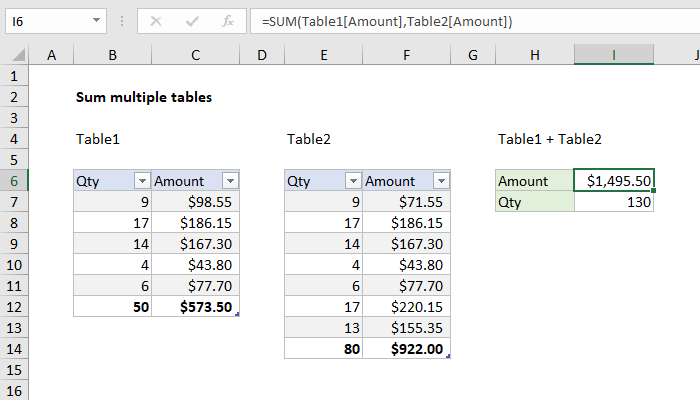The image size is (700, 400).
Task: Open Table1 Qty filter dropdown
Action: (x=141, y=181)
